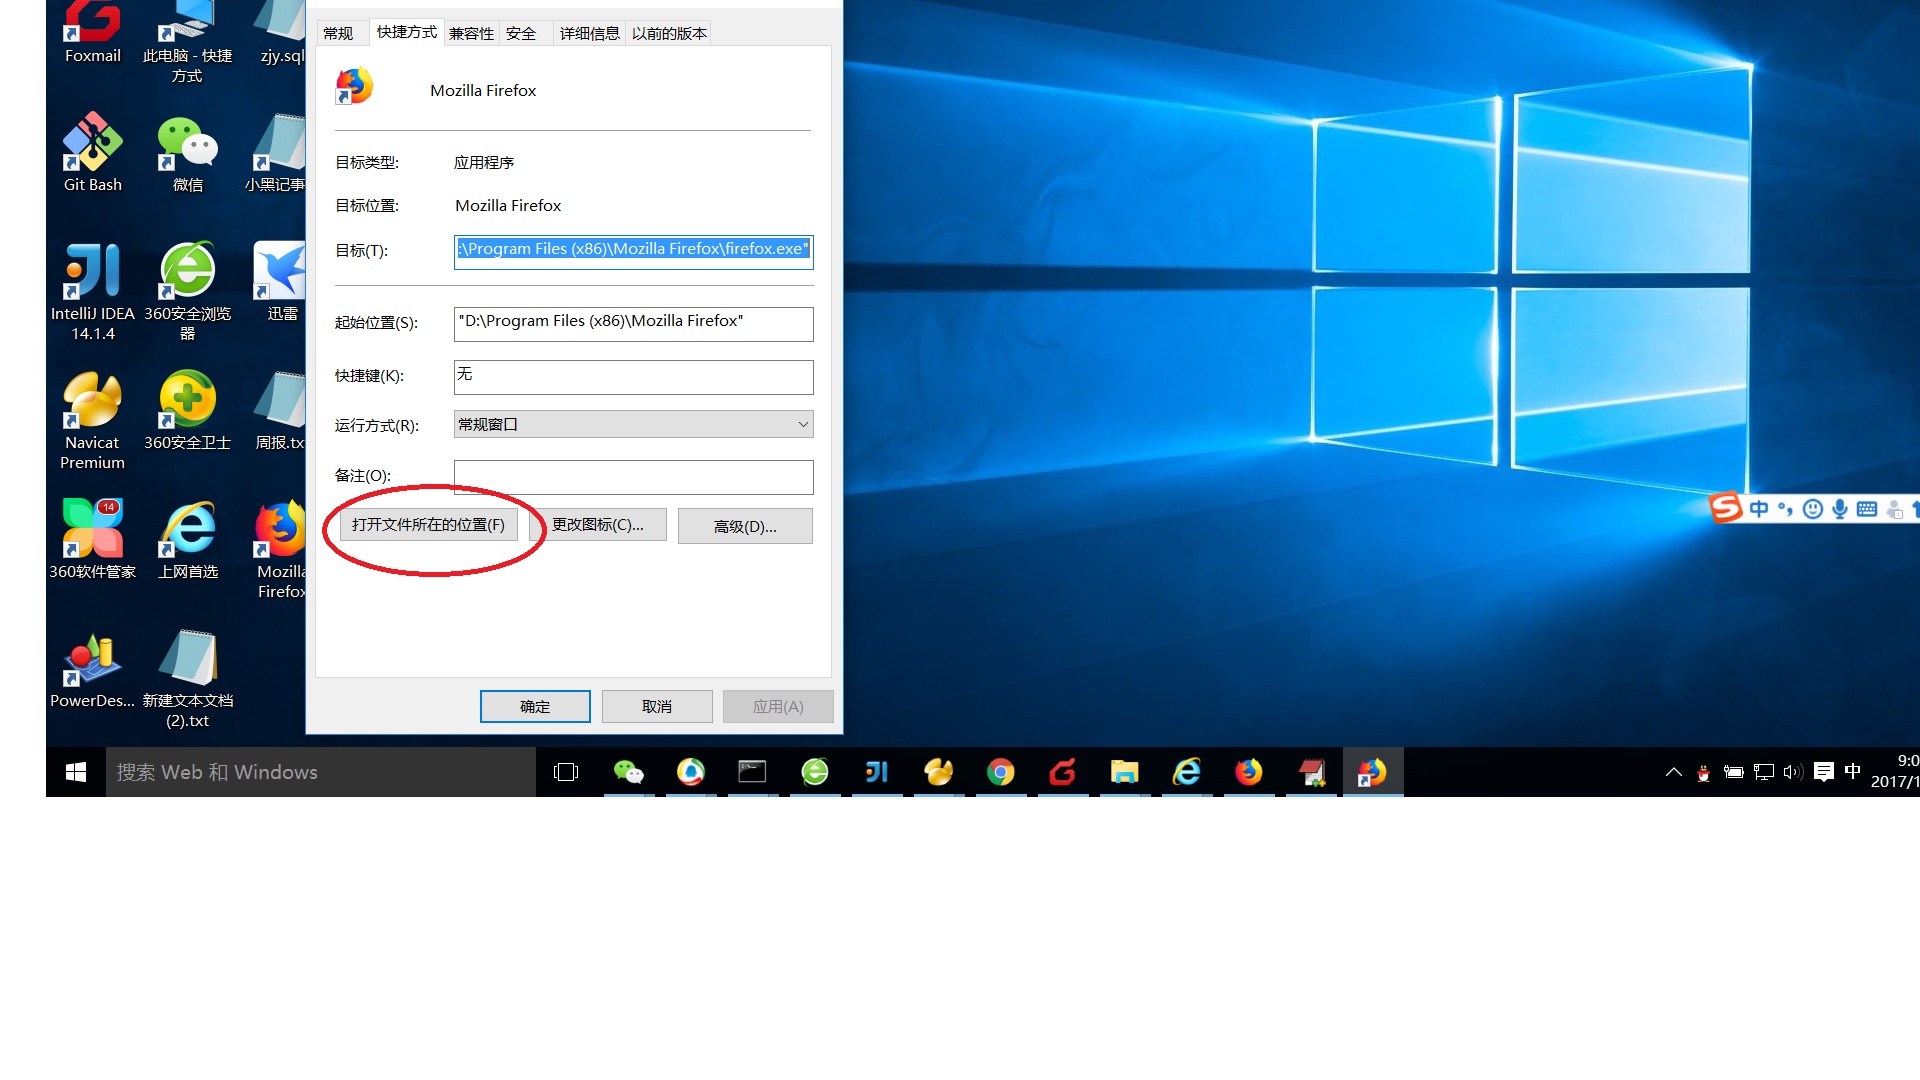The height and width of the screenshot is (1080, 1920).
Task: Open the command prompt taskbar icon
Action: point(752,772)
